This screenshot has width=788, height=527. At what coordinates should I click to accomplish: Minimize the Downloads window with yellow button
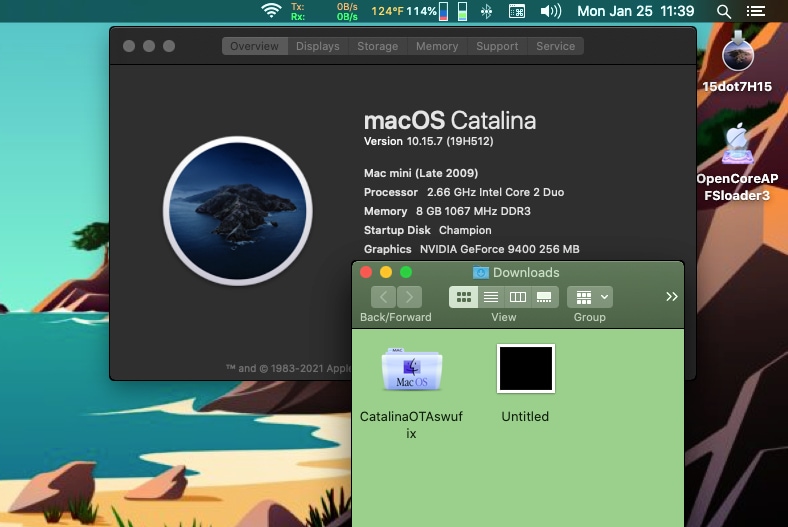pyautogui.click(x=386, y=272)
